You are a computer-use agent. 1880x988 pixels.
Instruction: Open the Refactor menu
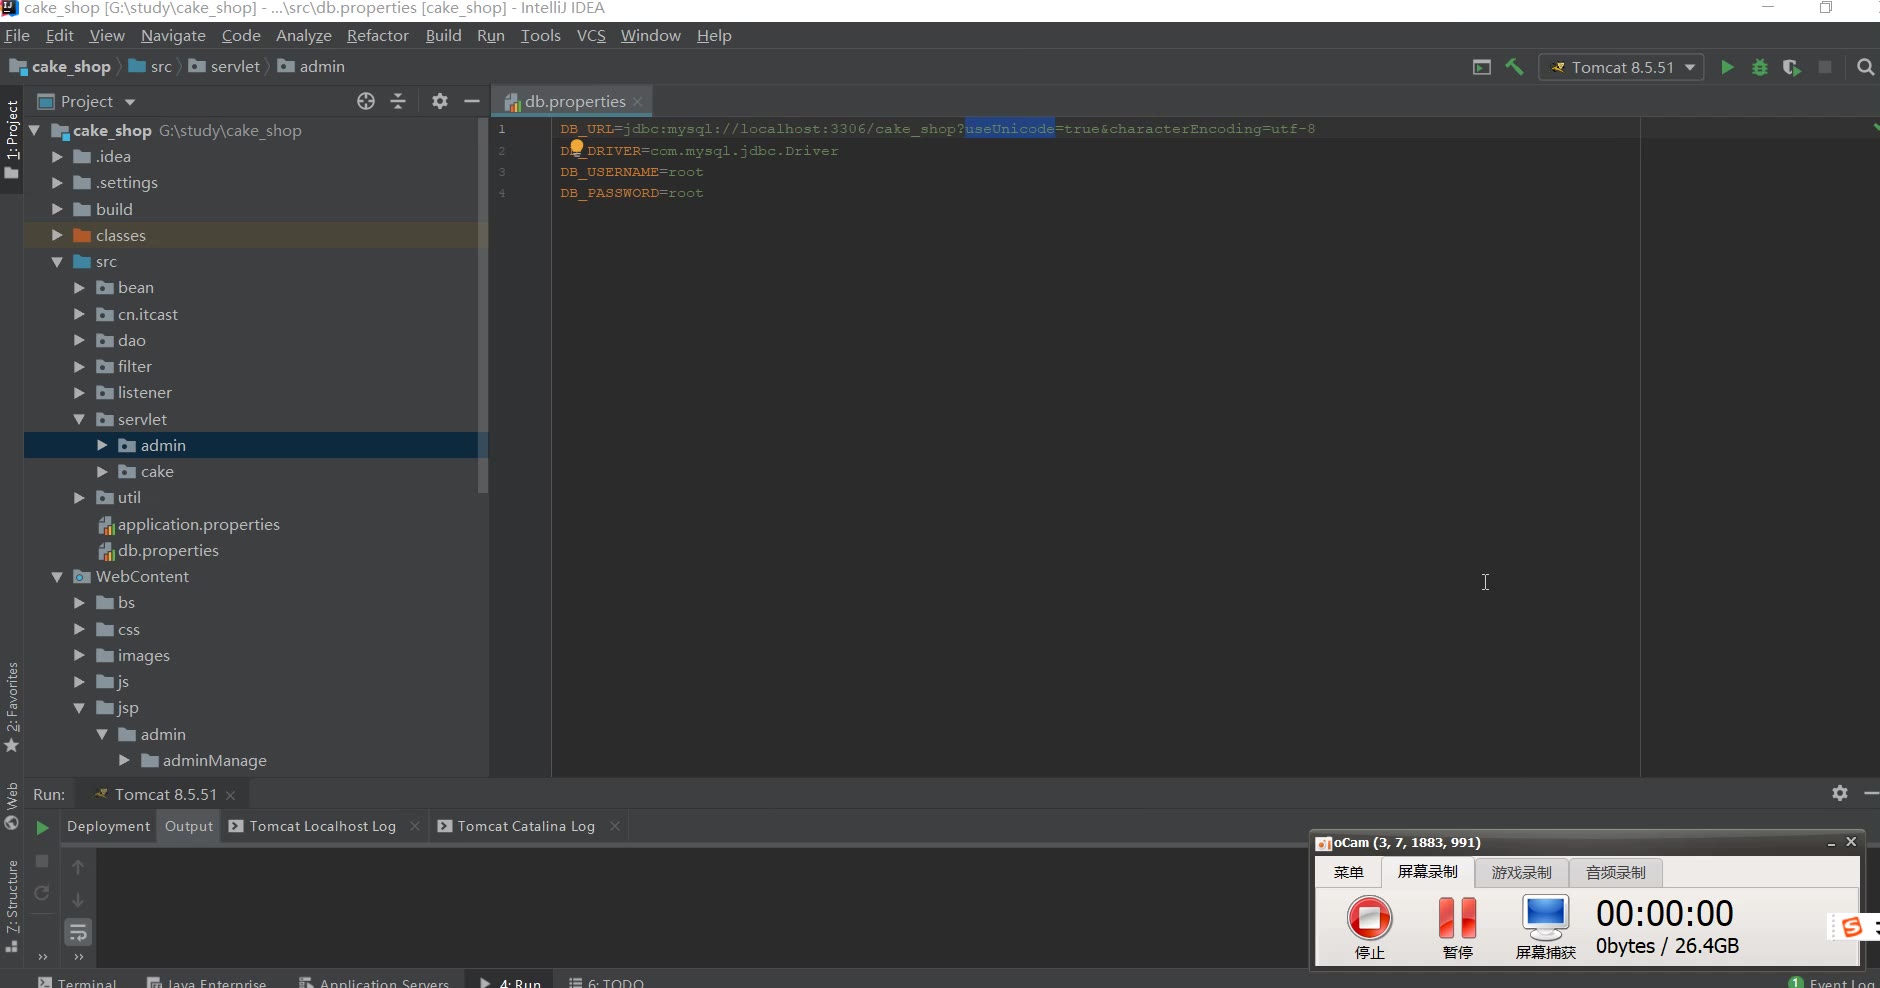tap(377, 36)
